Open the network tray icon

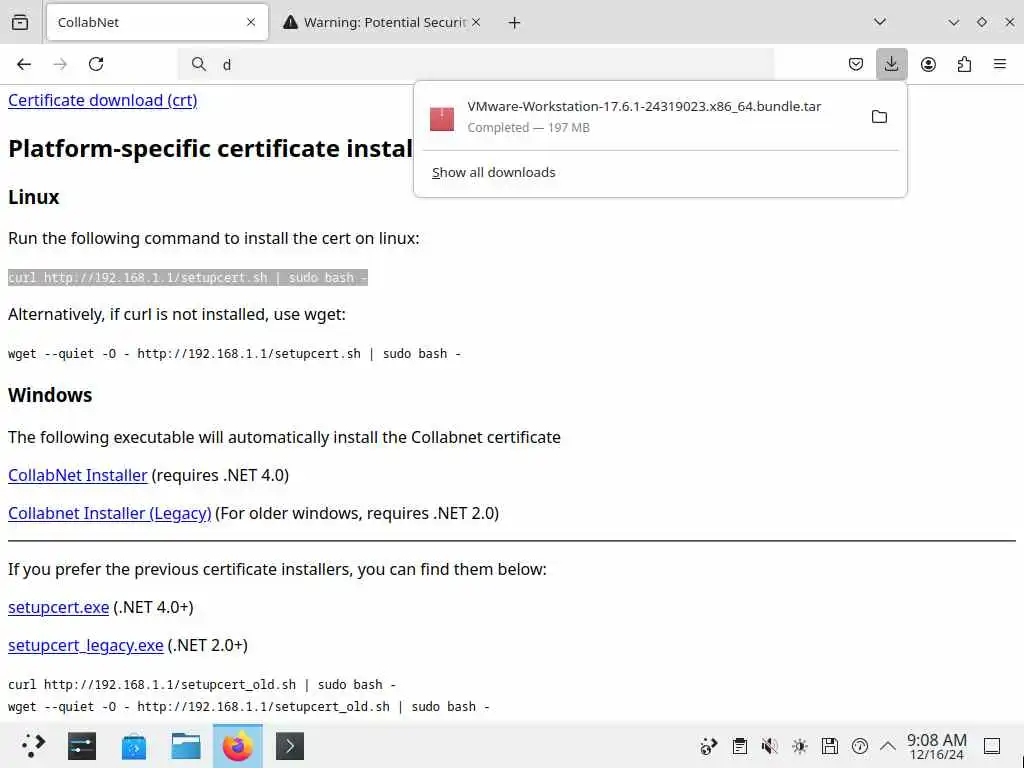click(860, 746)
